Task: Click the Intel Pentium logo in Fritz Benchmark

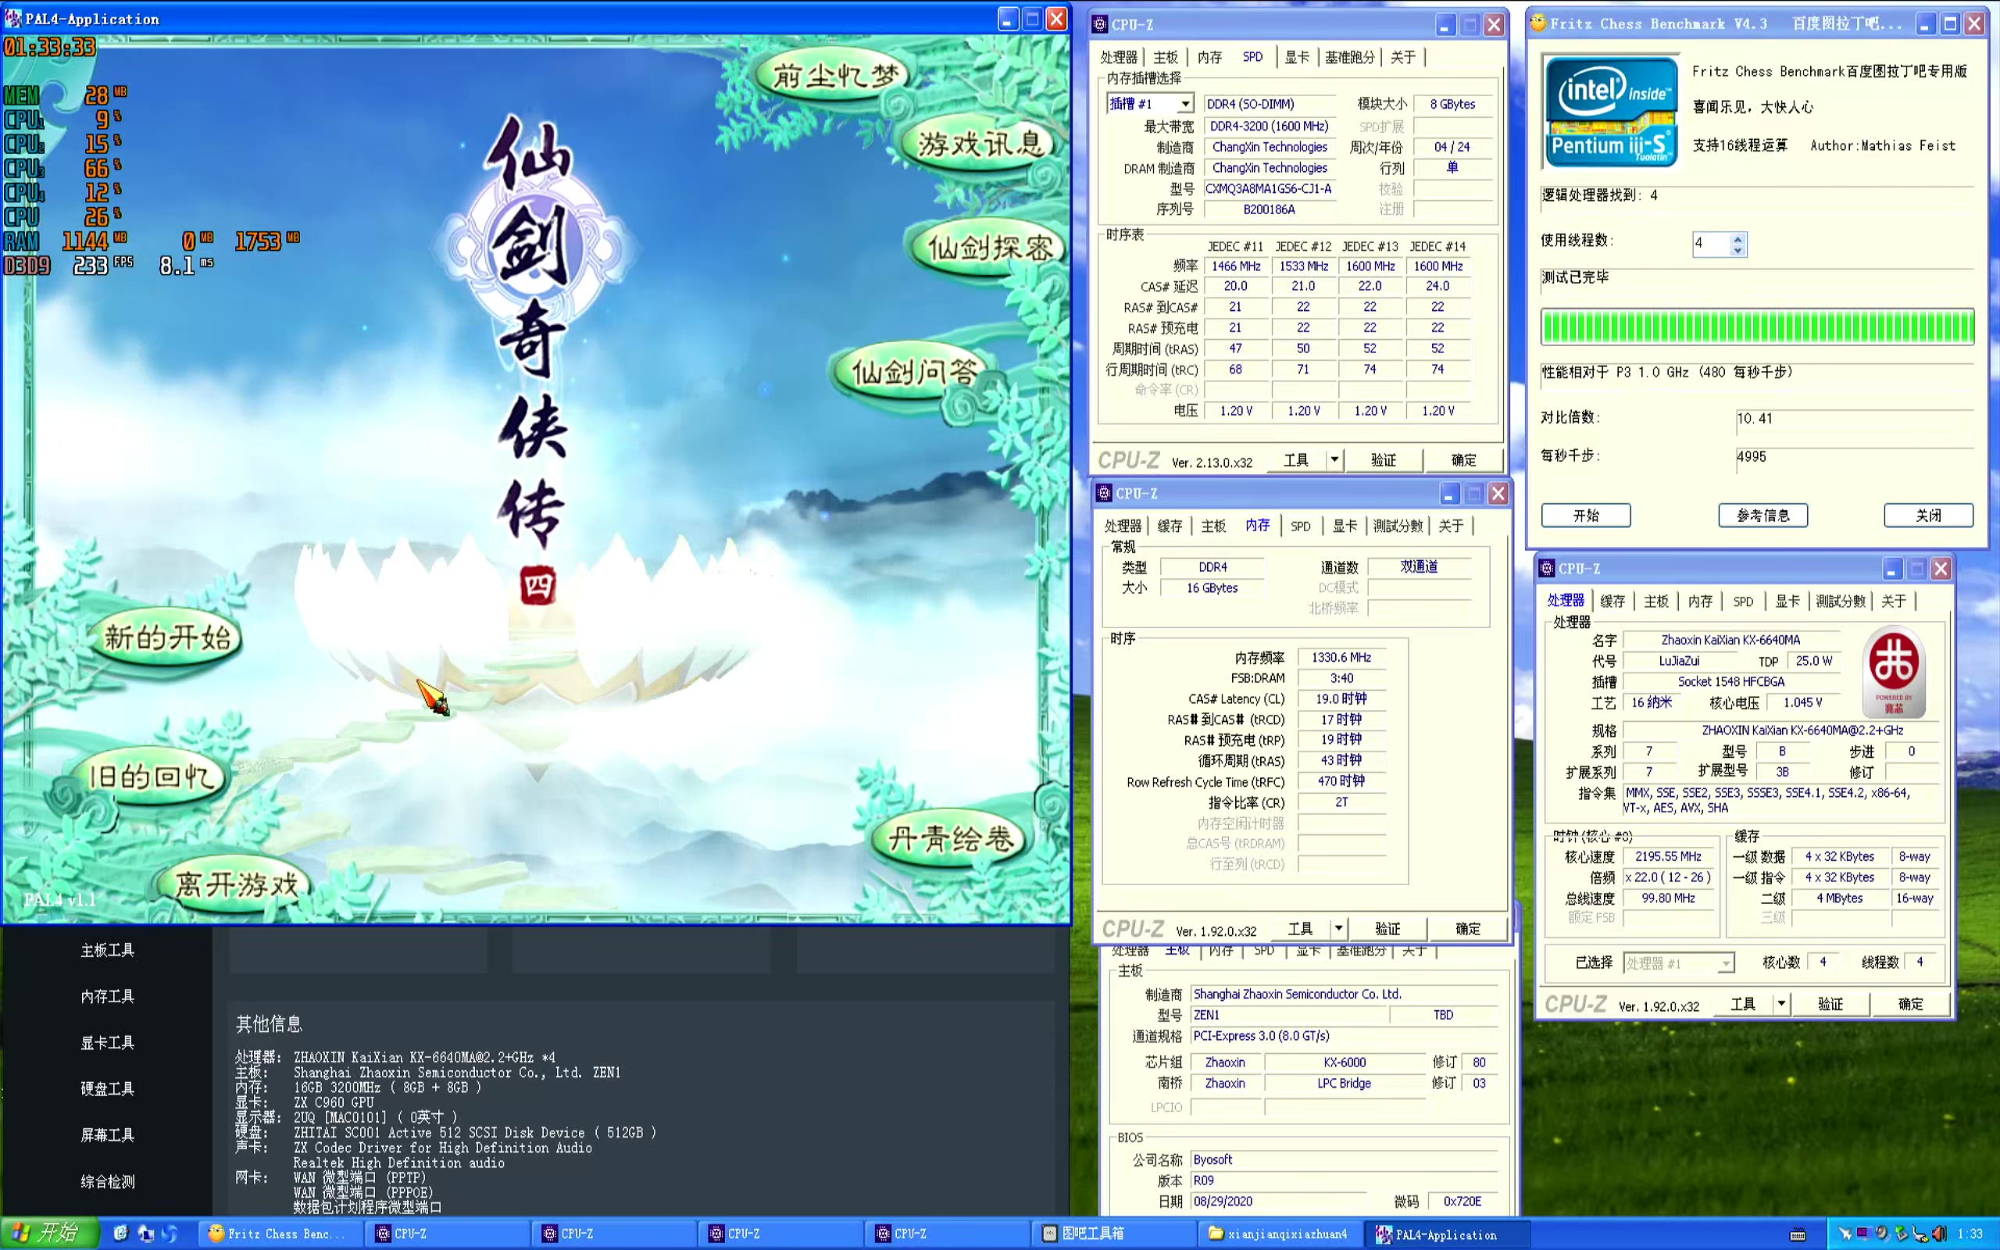Action: point(1610,111)
